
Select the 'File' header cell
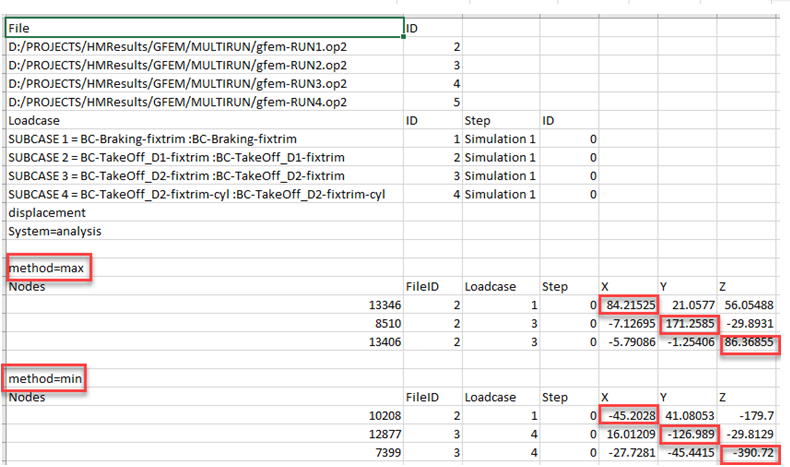click(x=204, y=28)
